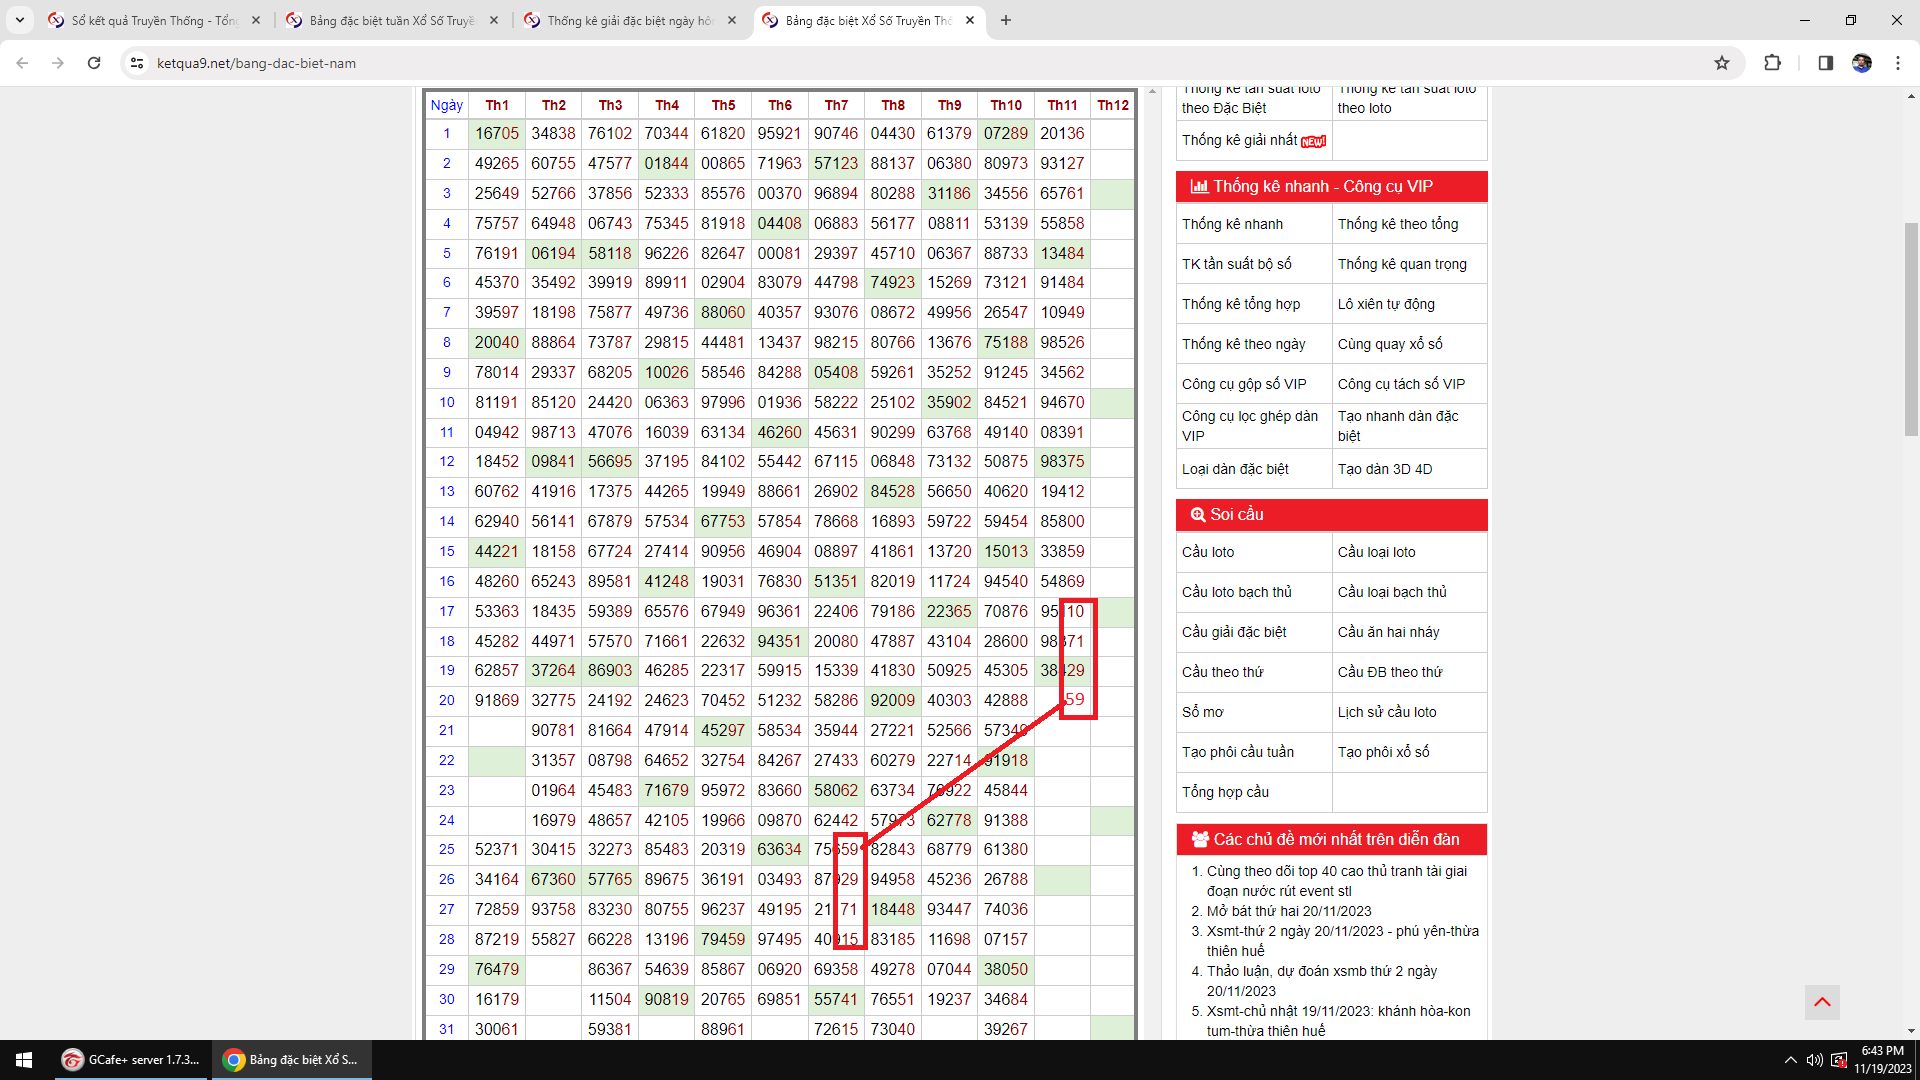
Task: Open the 'Thống kê theo tổng' link
Action: coord(1397,224)
